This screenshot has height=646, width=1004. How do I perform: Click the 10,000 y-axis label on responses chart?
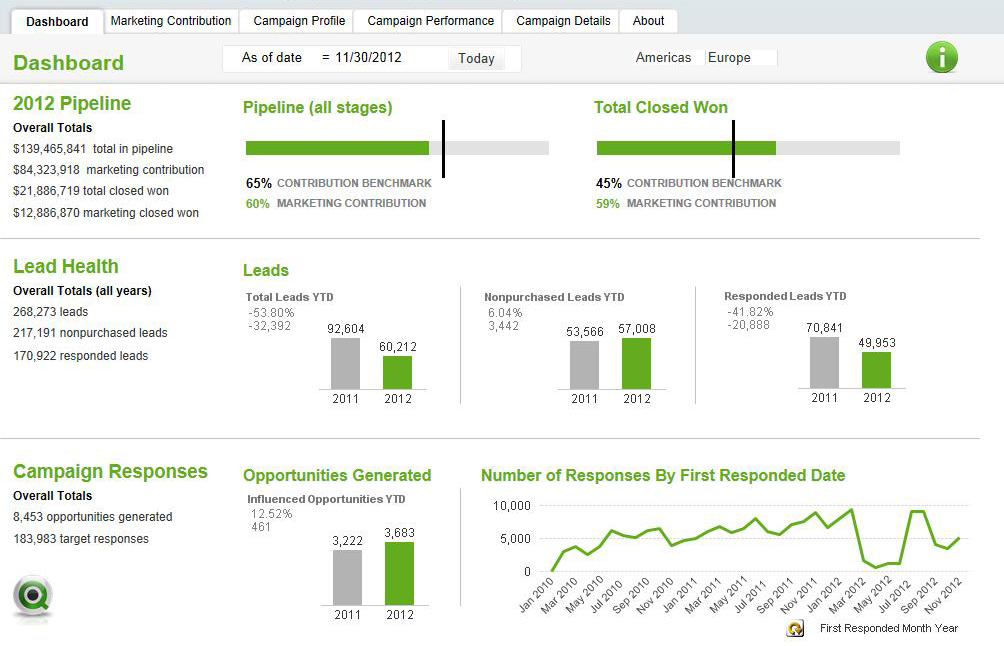(x=512, y=506)
